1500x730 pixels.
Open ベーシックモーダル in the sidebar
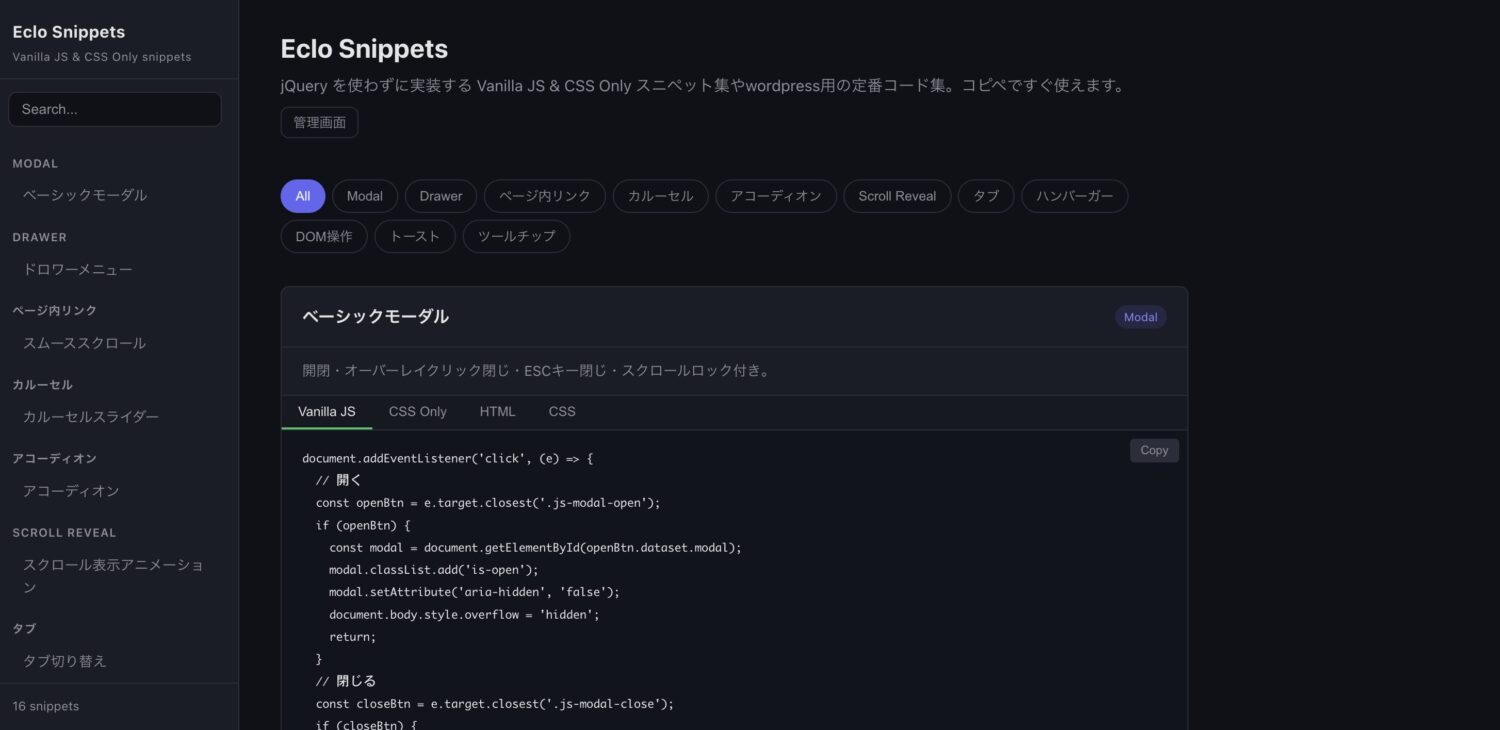pos(85,195)
